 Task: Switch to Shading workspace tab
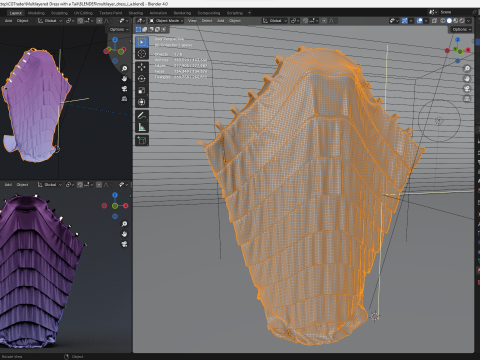pyautogui.click(x=136, y=13)
